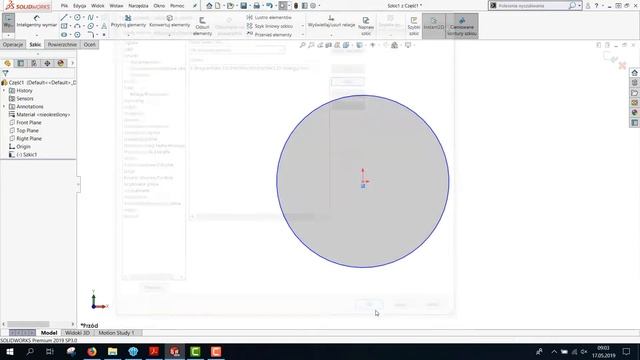
Task: Open the Line tool dropdown arrow
Action: click(x=70, y=18)
